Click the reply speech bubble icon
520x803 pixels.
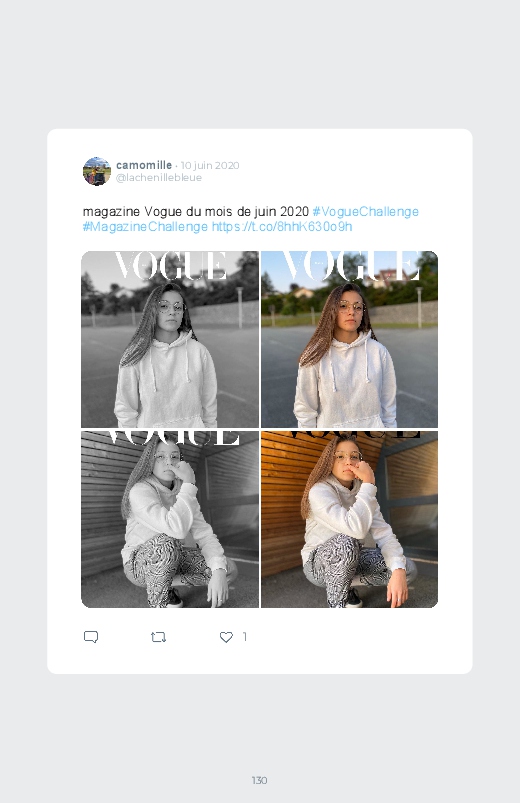click(91, 637)
